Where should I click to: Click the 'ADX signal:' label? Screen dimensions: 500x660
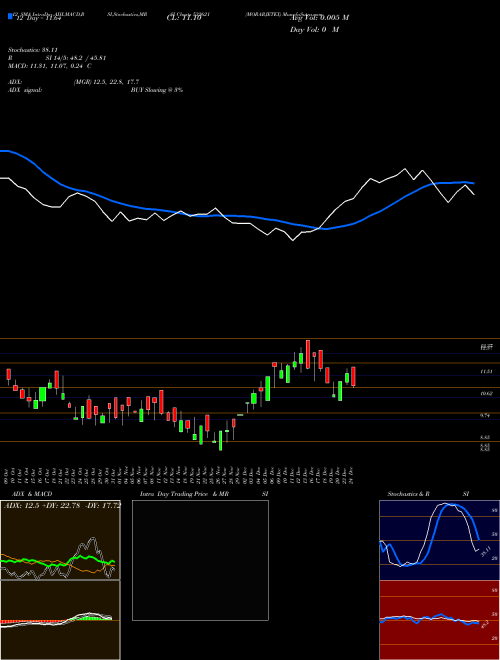click(x=25, y=90)
